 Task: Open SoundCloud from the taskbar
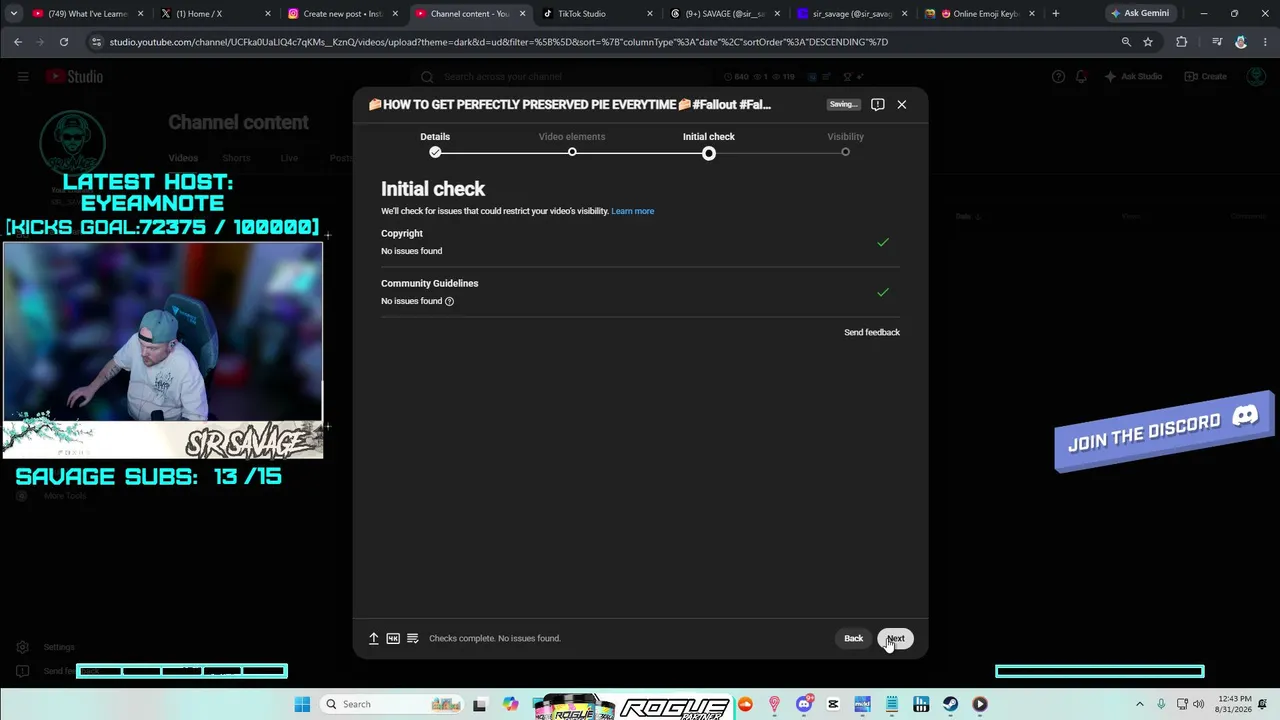point(745,704)
